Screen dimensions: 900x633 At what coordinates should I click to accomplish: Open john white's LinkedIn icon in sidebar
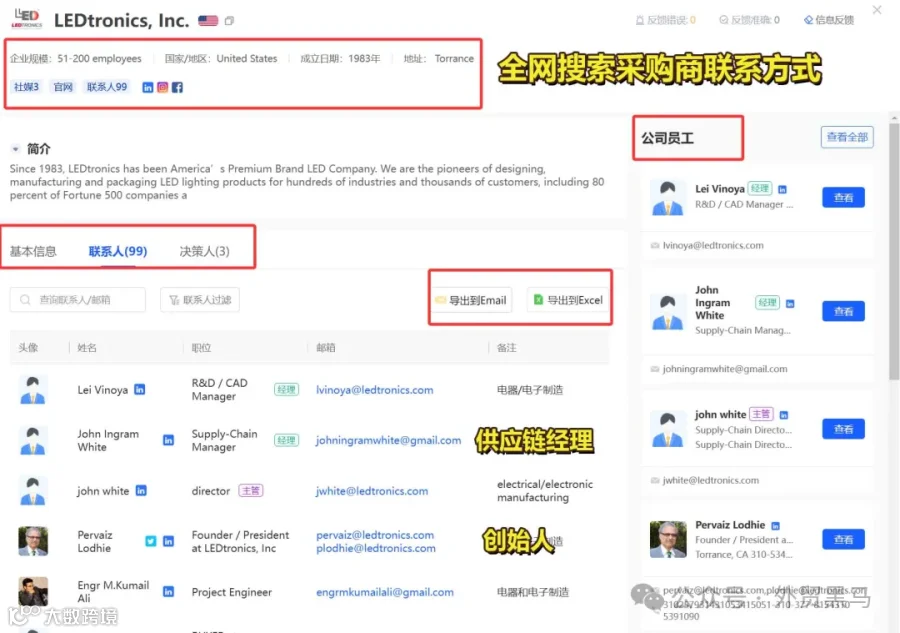[x=784, y=414]
